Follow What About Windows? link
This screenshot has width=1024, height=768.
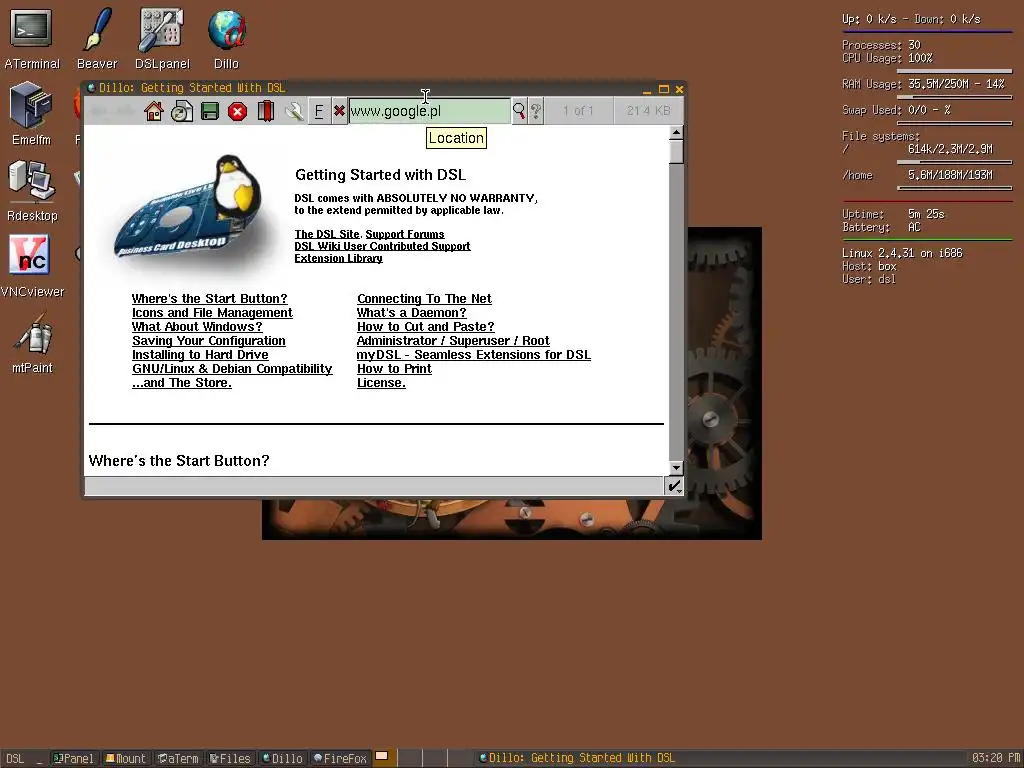197,327
